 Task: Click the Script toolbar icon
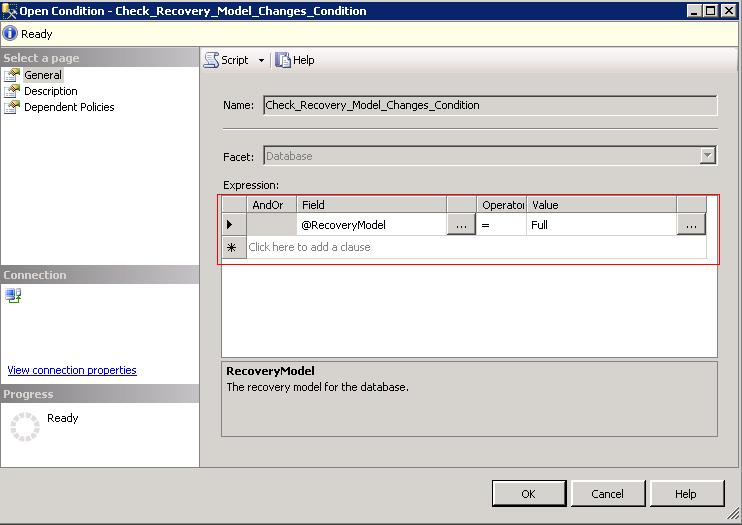pyautogui.click(x=212, y=60)
